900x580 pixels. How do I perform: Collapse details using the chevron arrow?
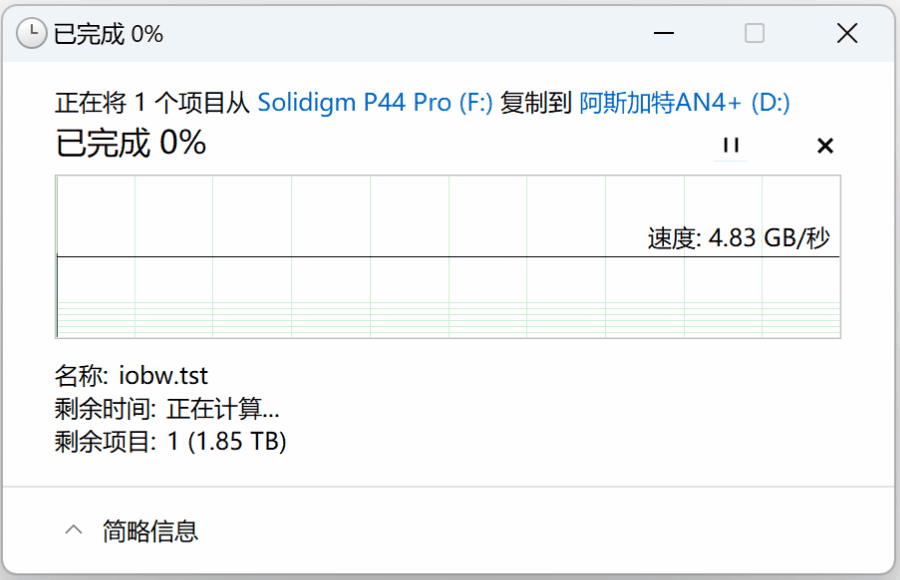click(x=73, y=530)
